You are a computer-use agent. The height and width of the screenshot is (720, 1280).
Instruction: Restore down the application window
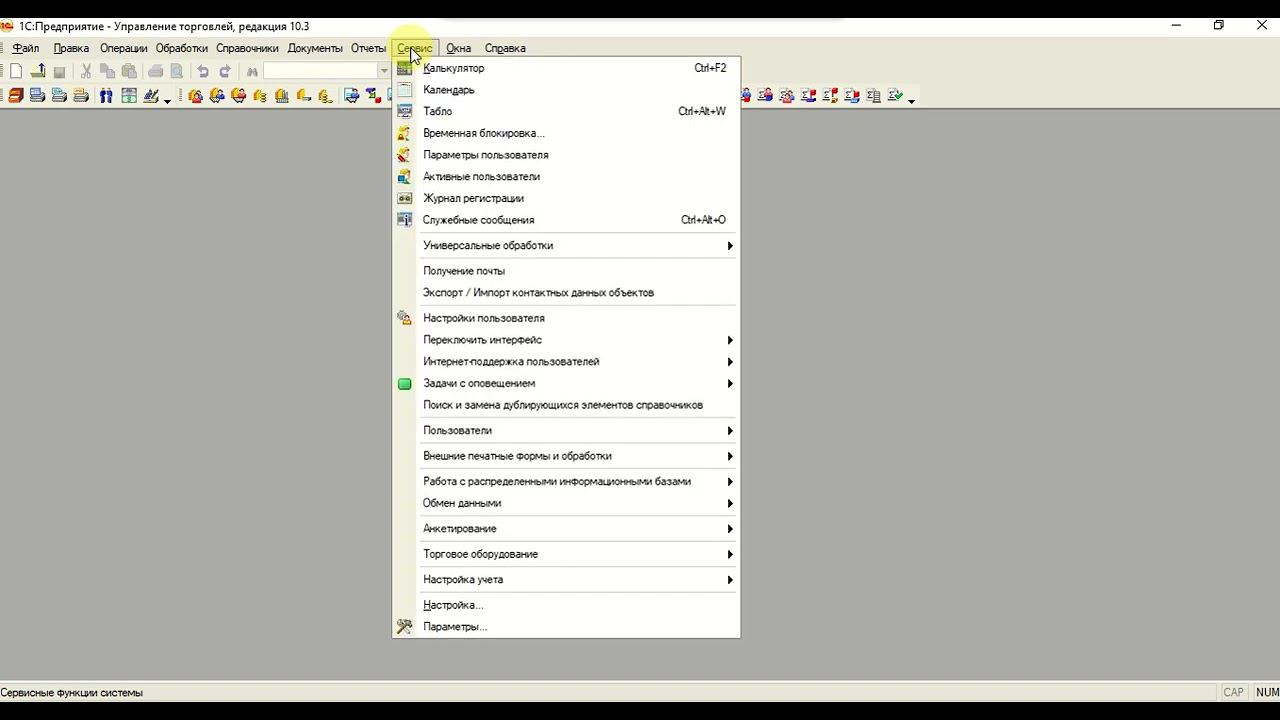(x=1218, y=26)
